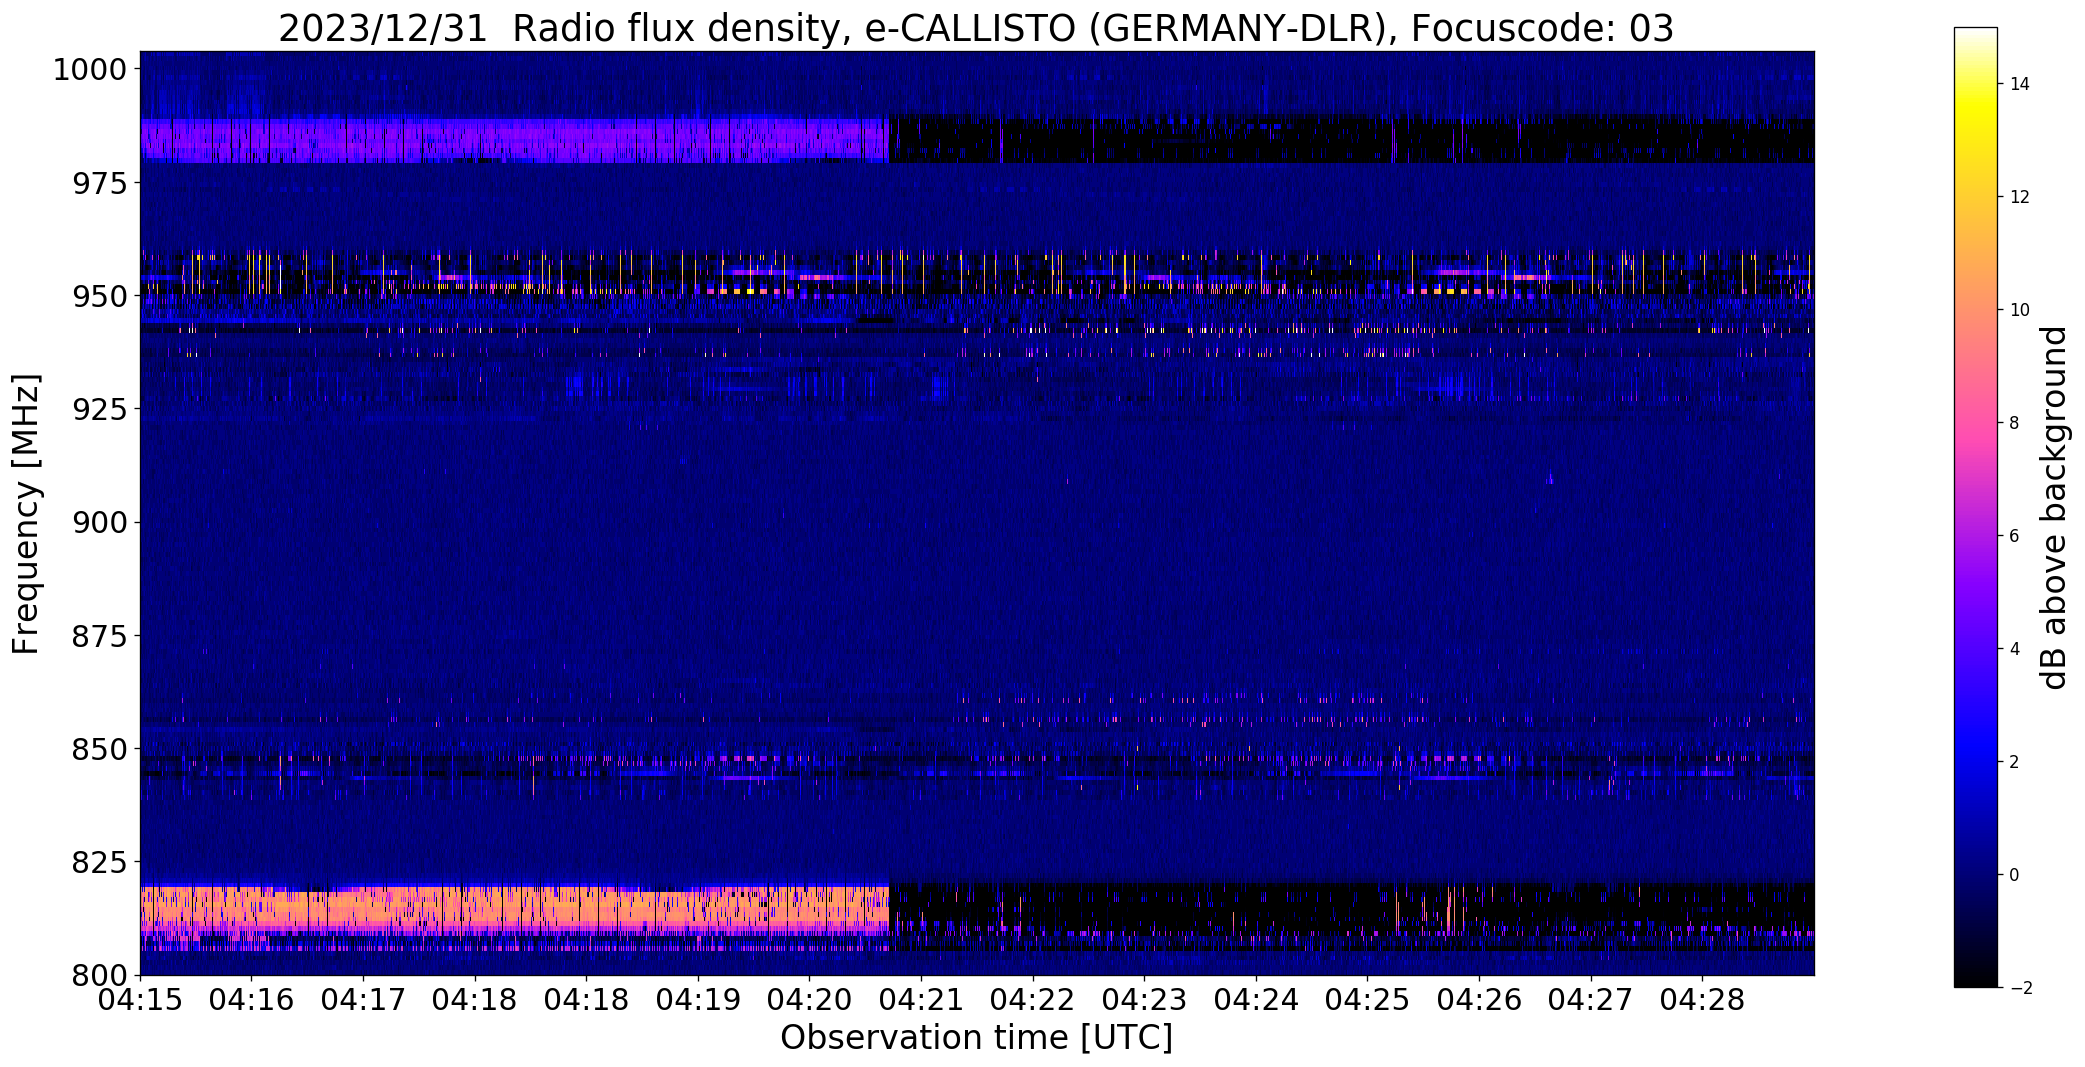Click the 900 frequency tick label
The width and height of the screenshot is (2085, 1067).
99,522
